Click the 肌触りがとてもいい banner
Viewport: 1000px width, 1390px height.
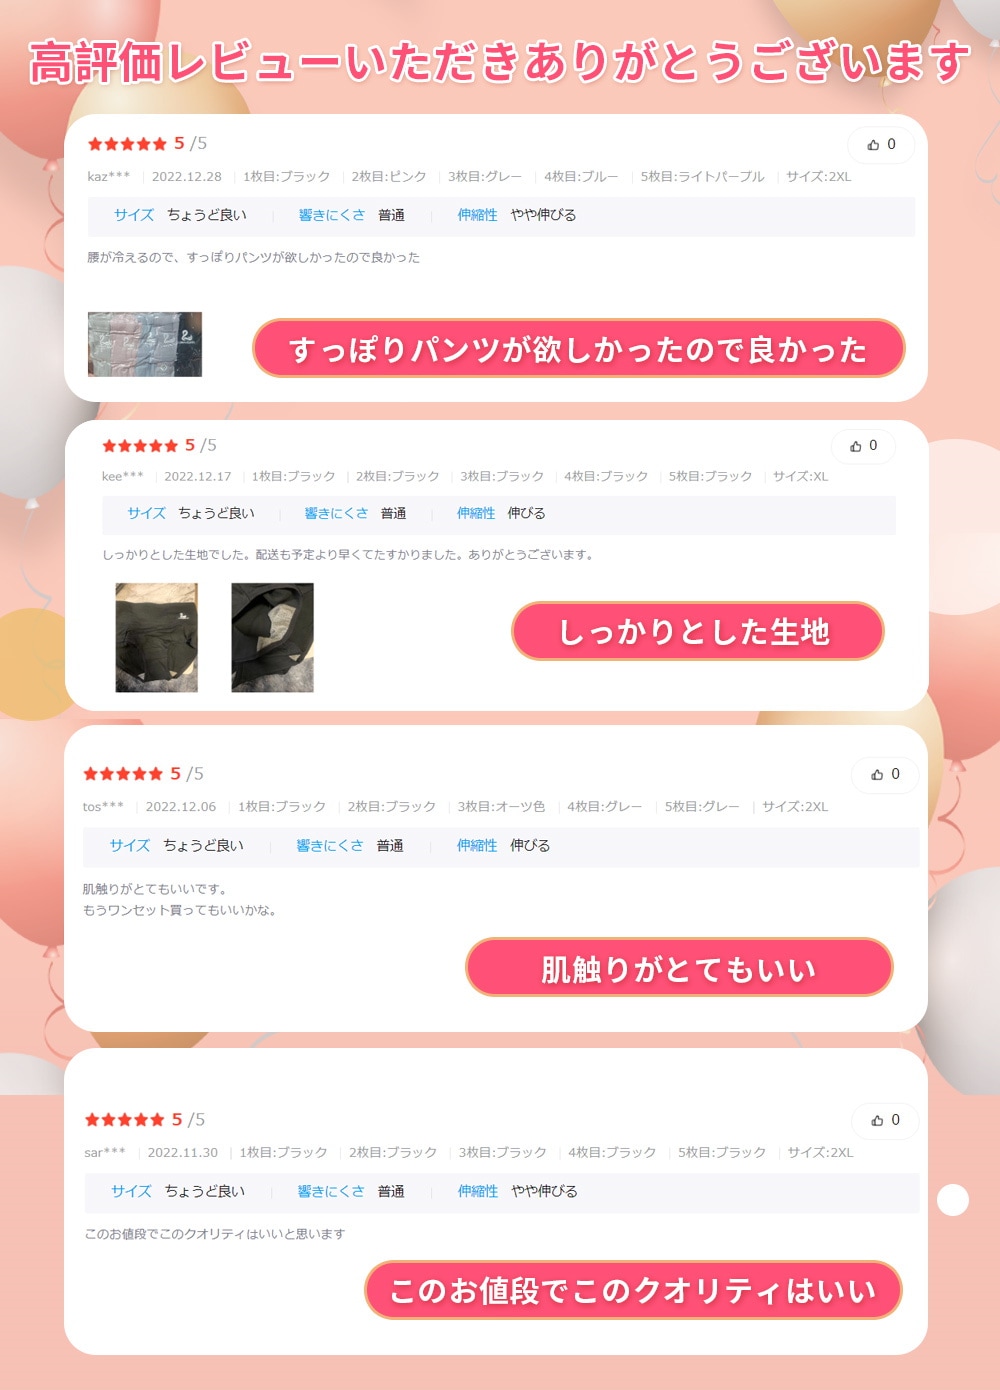point(679,968)
